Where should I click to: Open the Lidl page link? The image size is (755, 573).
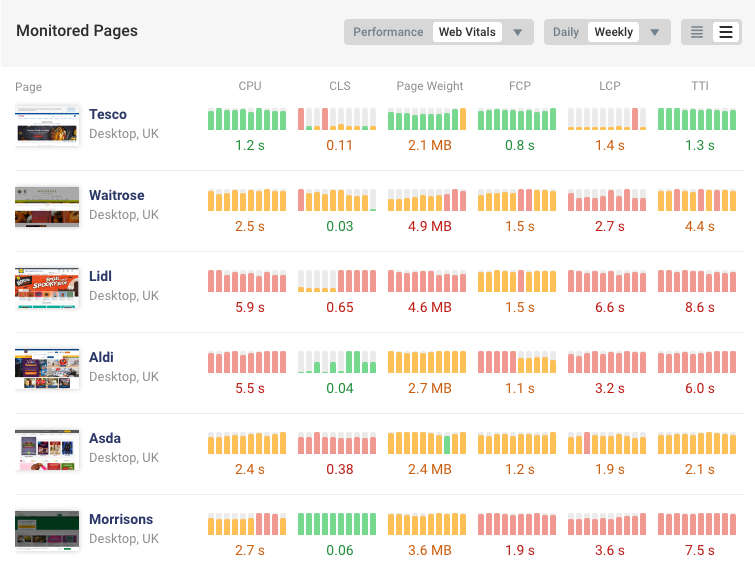(x=100, y=276)
